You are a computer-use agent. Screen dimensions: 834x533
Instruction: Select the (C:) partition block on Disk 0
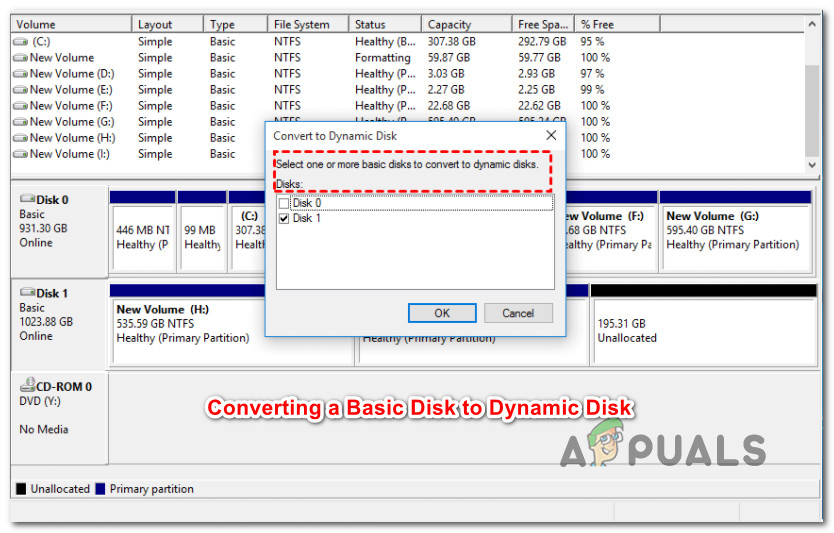pyautogui.click(x=247, y=231)
